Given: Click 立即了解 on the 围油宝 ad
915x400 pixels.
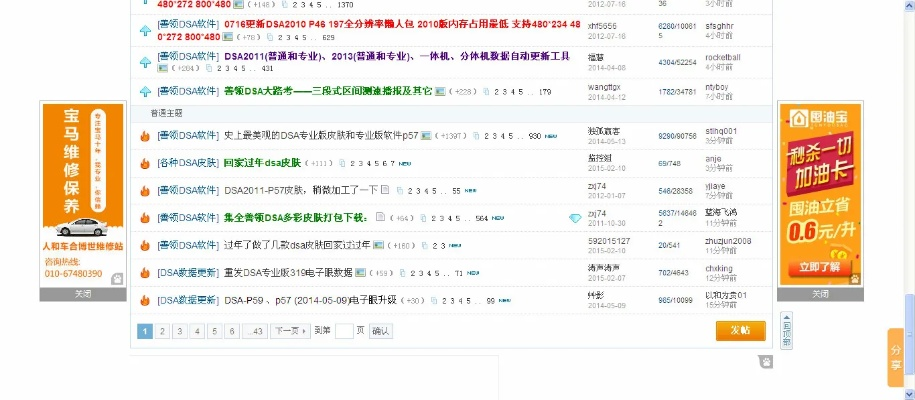Looking at the screenshot, I should click(x=819, y=268).
